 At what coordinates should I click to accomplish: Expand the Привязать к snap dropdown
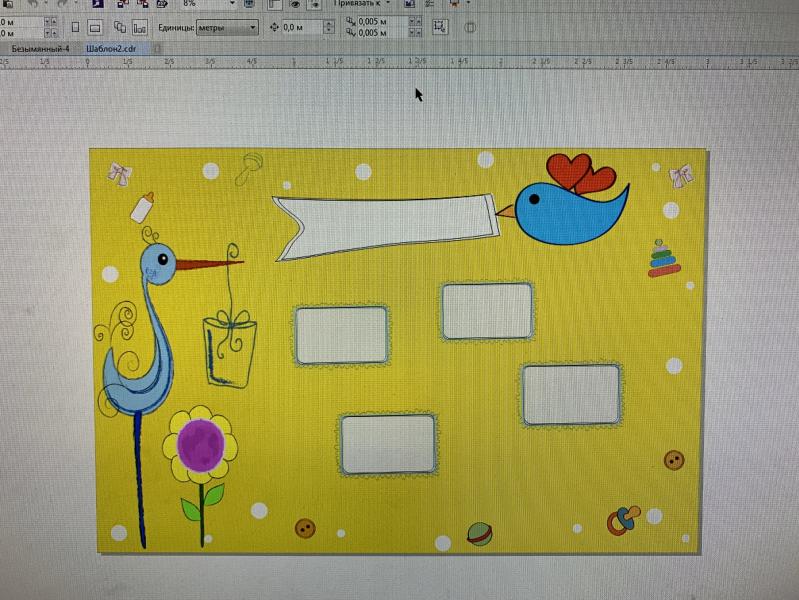coord(391,5)
